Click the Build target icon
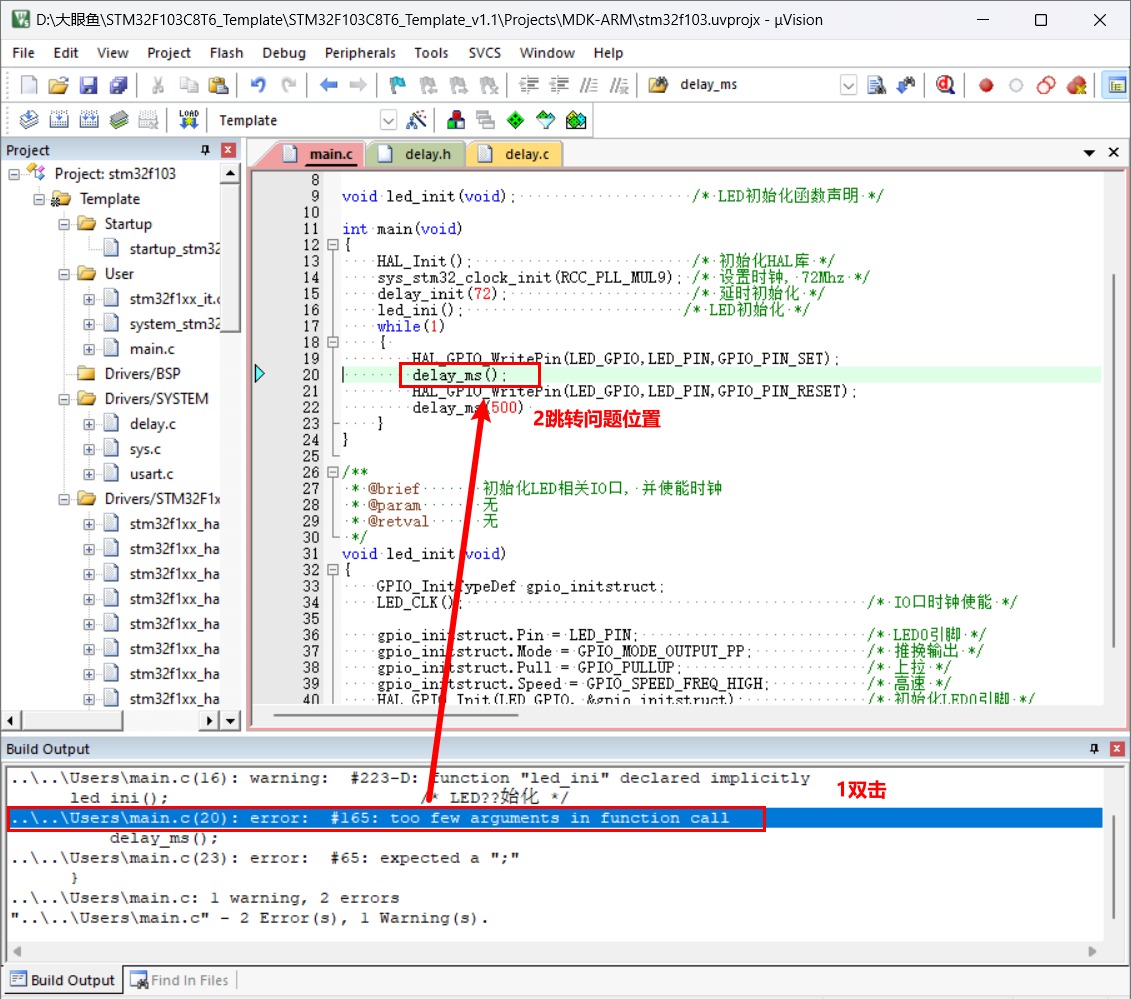Viewport: 1131px width, 999px height. (58, 120)
